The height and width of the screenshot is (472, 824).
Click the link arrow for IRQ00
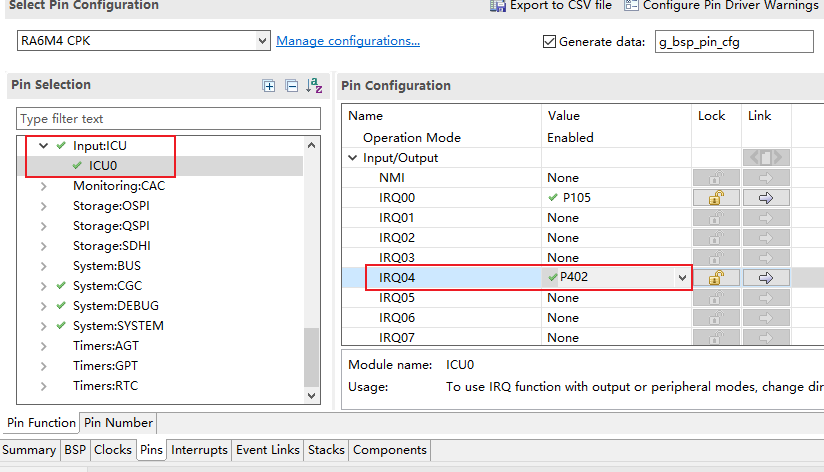pyautogui.click(x=766, y=198)
